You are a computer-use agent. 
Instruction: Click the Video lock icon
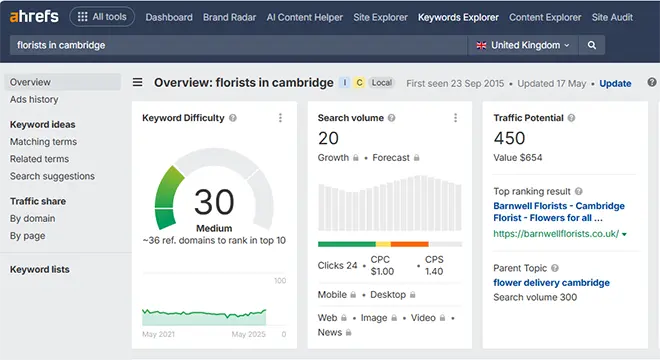442,318
